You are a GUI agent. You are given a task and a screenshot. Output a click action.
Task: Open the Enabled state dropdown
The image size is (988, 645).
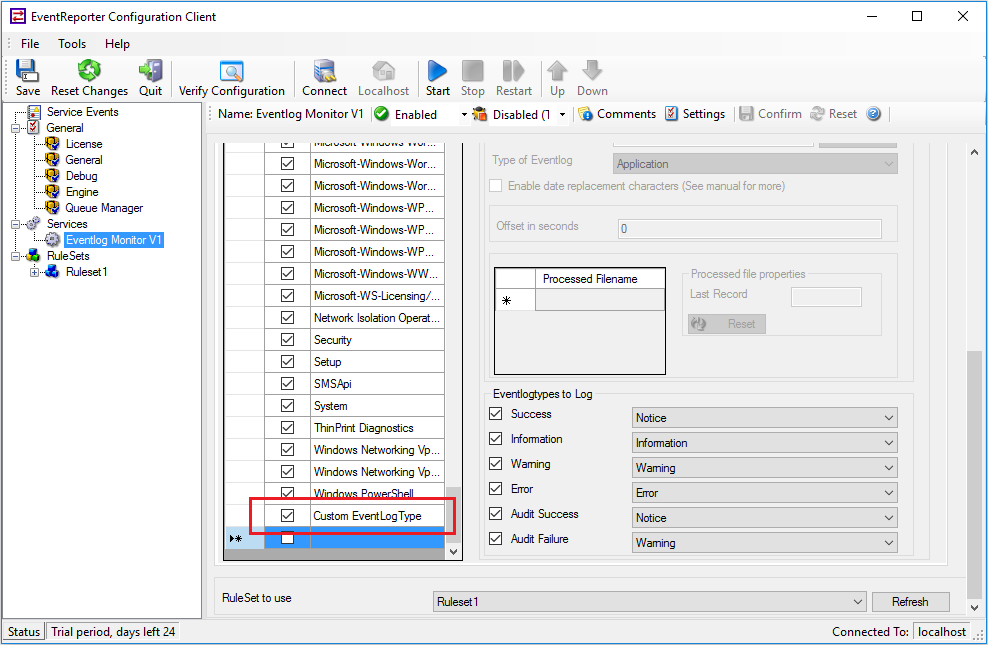(x=464, y=115)
